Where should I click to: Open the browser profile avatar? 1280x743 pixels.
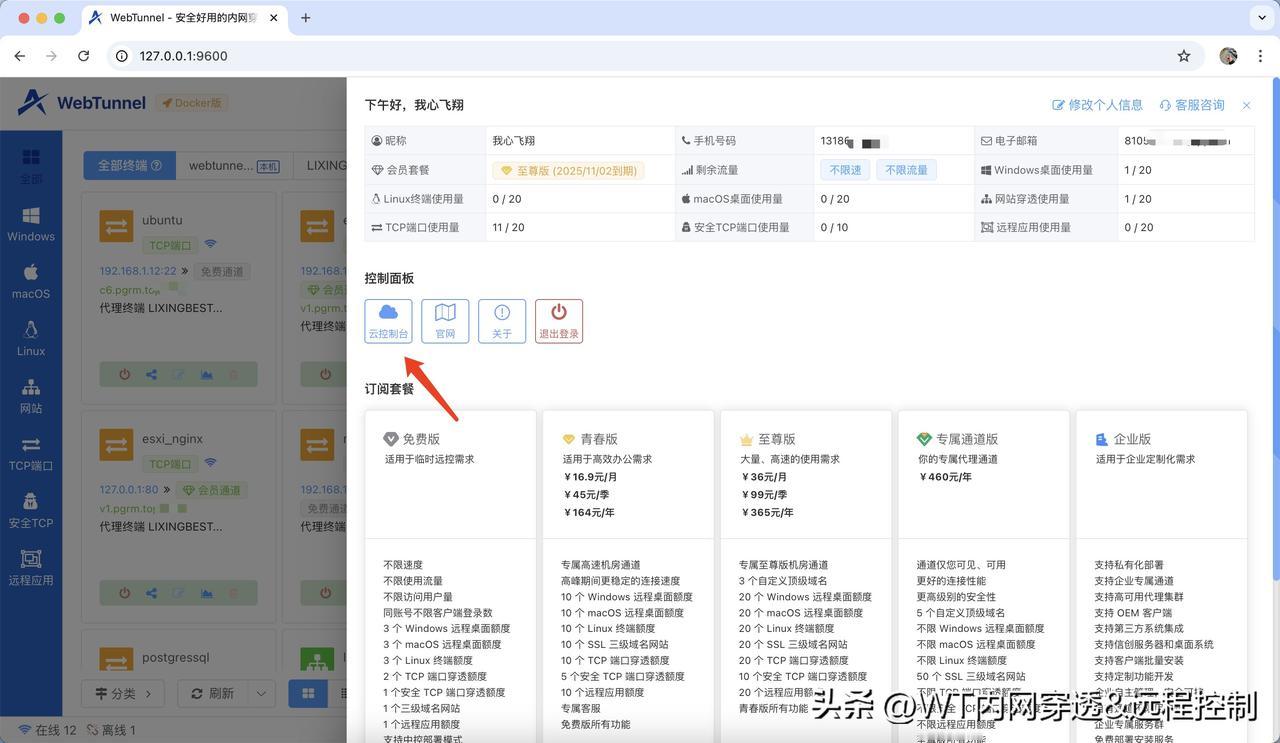pos(1229,56)
